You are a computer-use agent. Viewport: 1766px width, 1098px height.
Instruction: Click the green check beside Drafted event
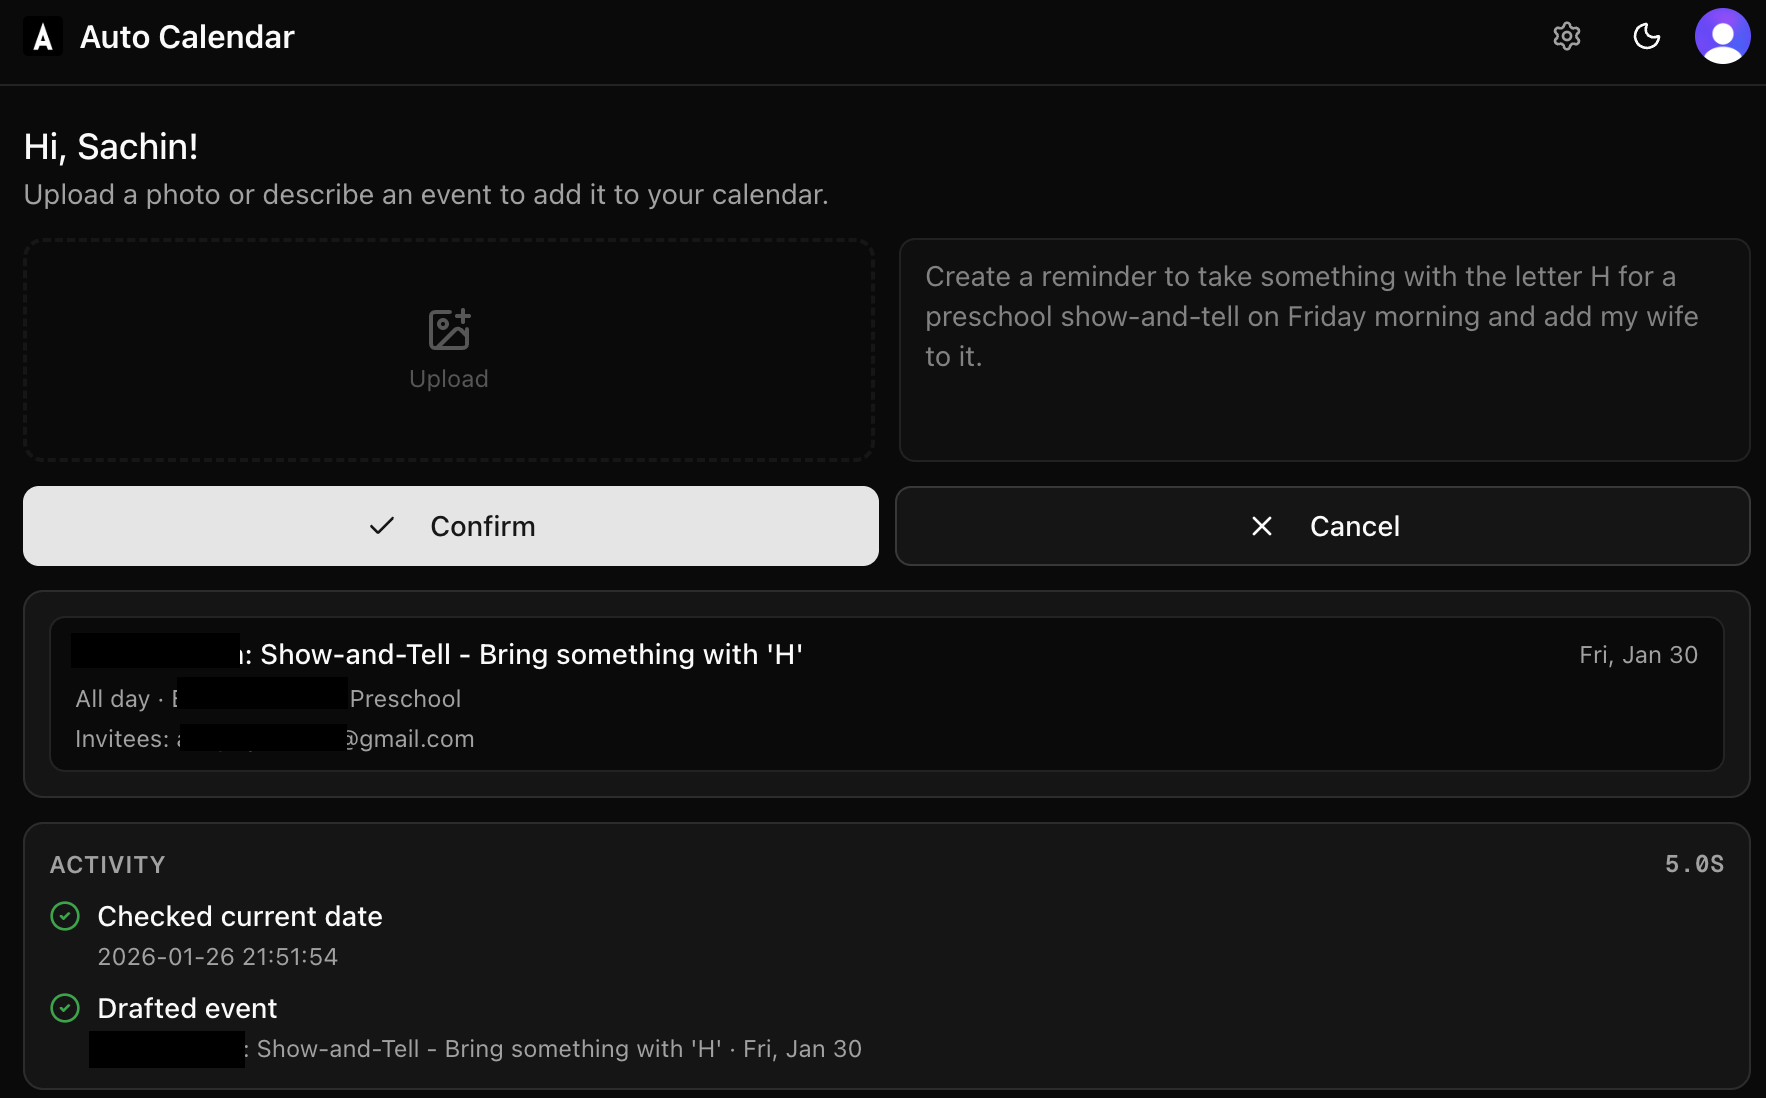tap(65, 1008)
